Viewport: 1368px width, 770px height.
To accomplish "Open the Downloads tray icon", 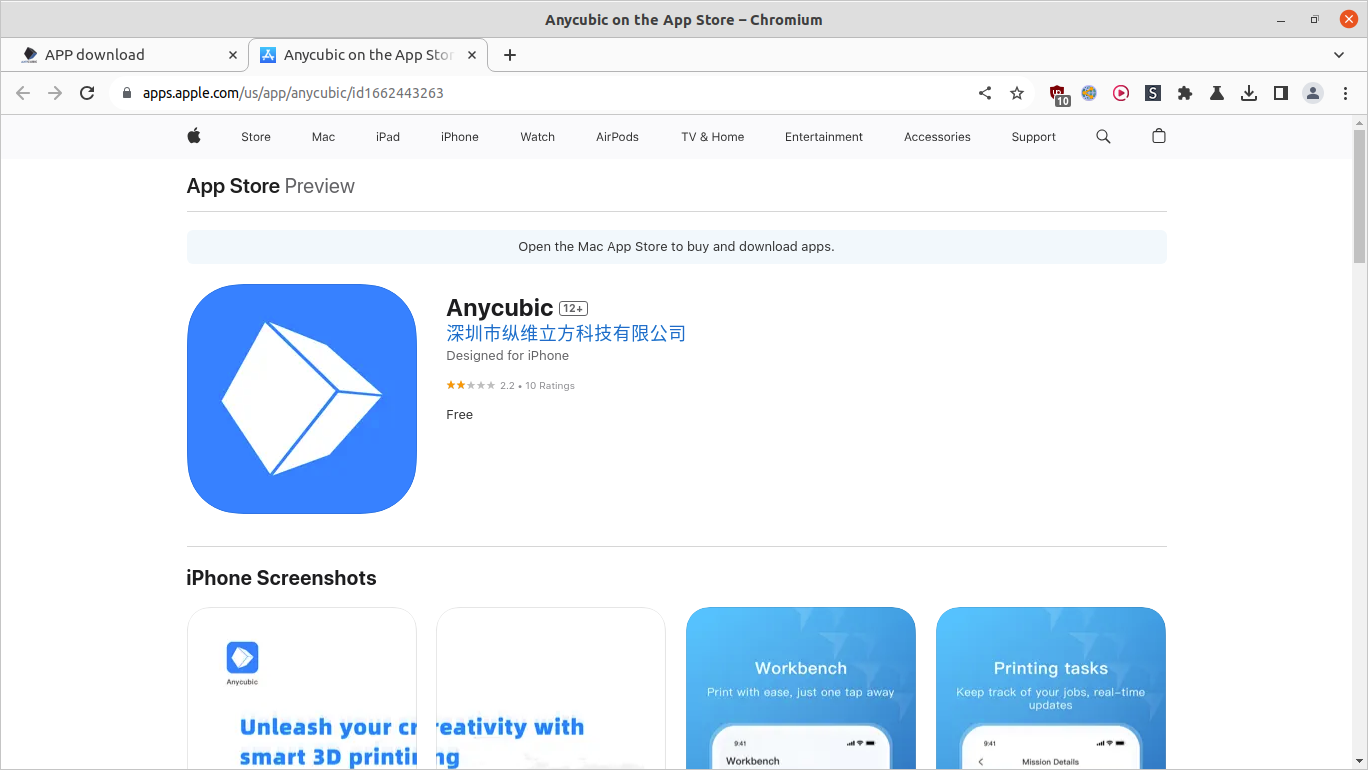I will (x=1249, y=93).
